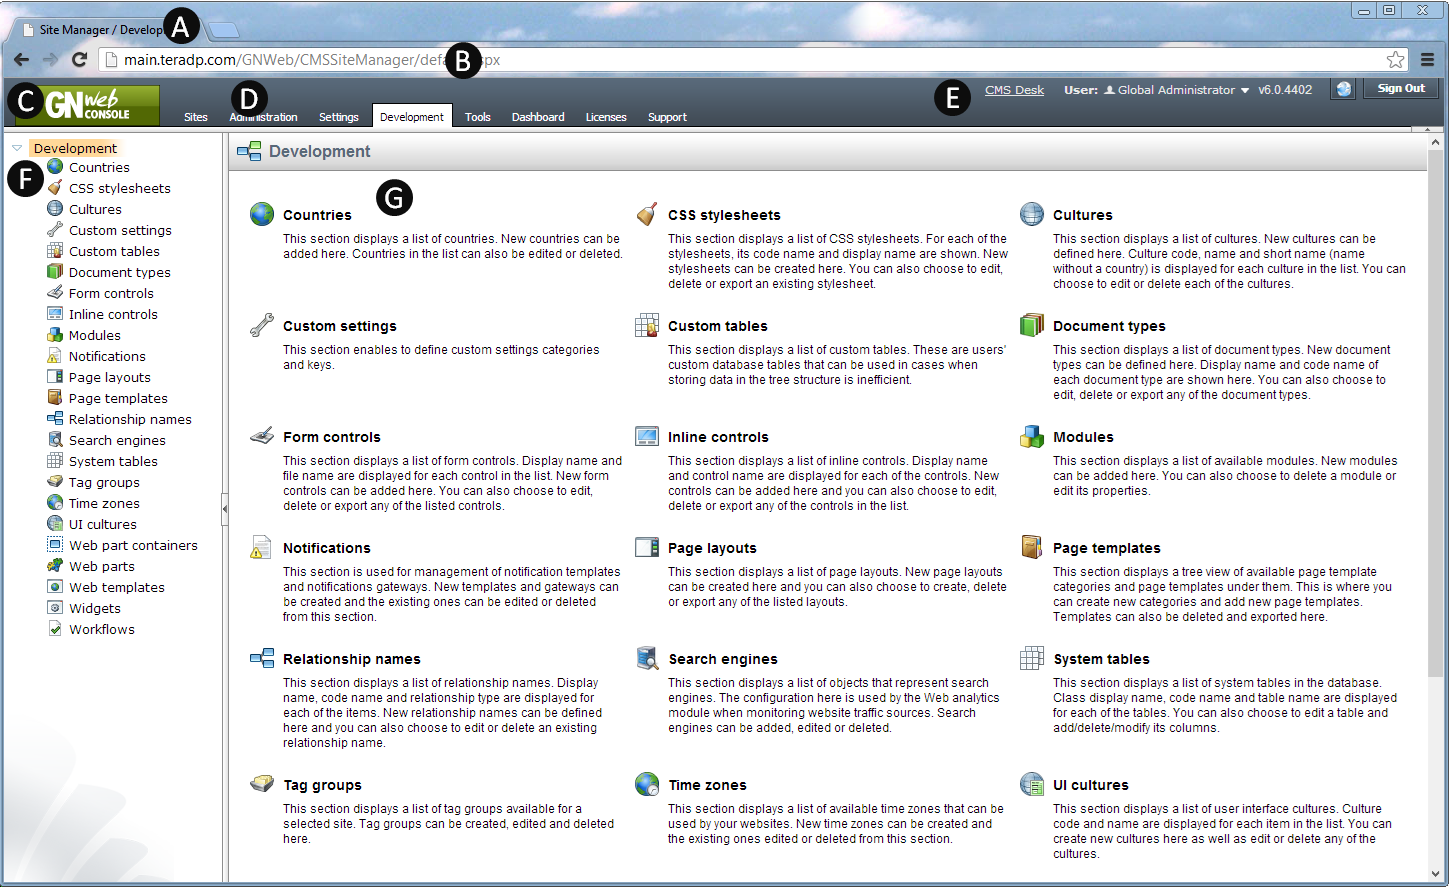Click the Tag groups icon in main panel

262,784
